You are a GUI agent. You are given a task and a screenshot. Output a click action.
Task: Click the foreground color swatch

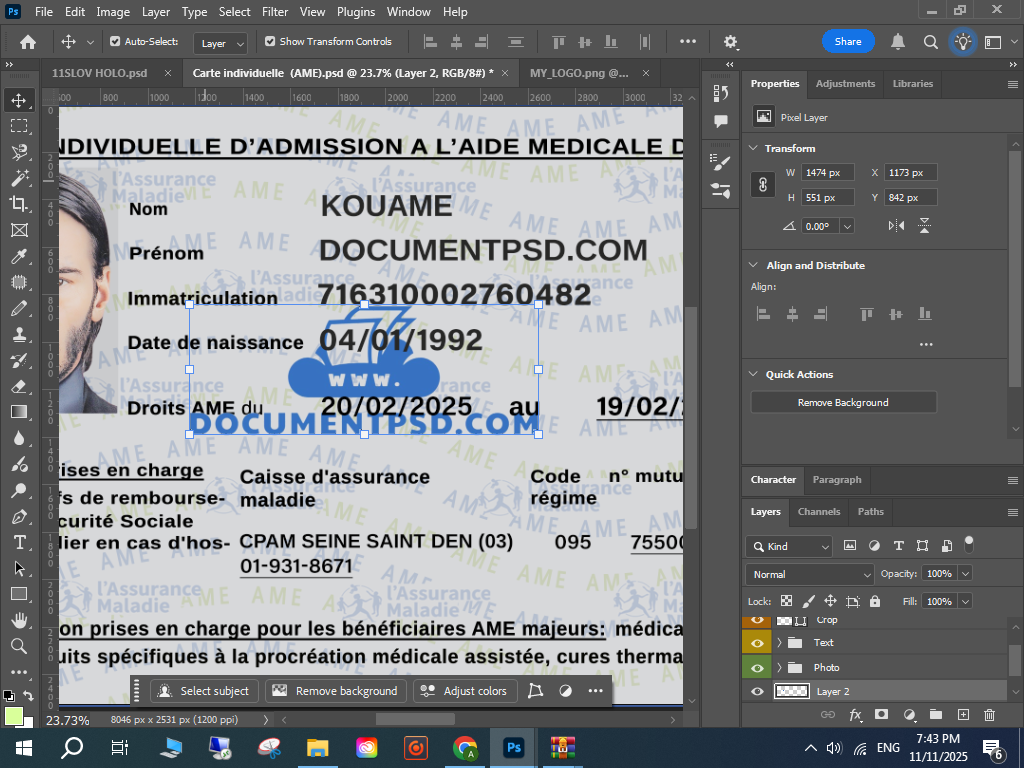coord(14,716)
